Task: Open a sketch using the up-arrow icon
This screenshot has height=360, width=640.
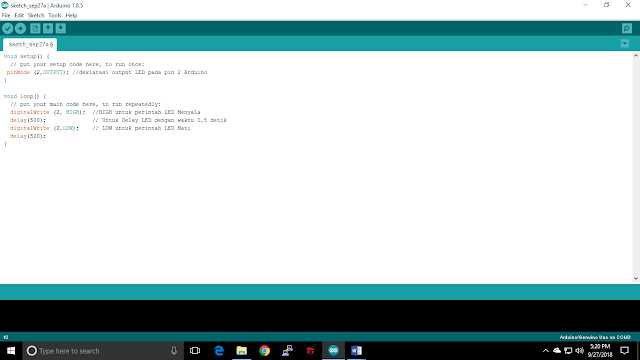Action: (x=48, y=28)
